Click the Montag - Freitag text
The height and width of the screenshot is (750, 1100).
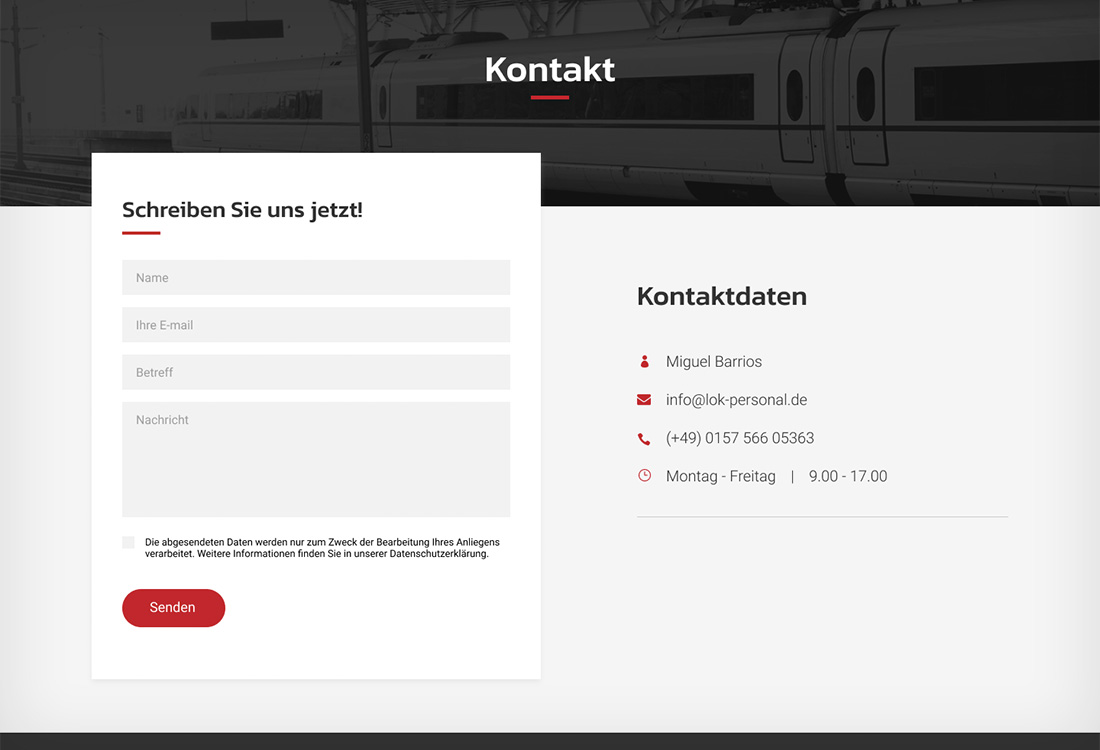point(720,476)
